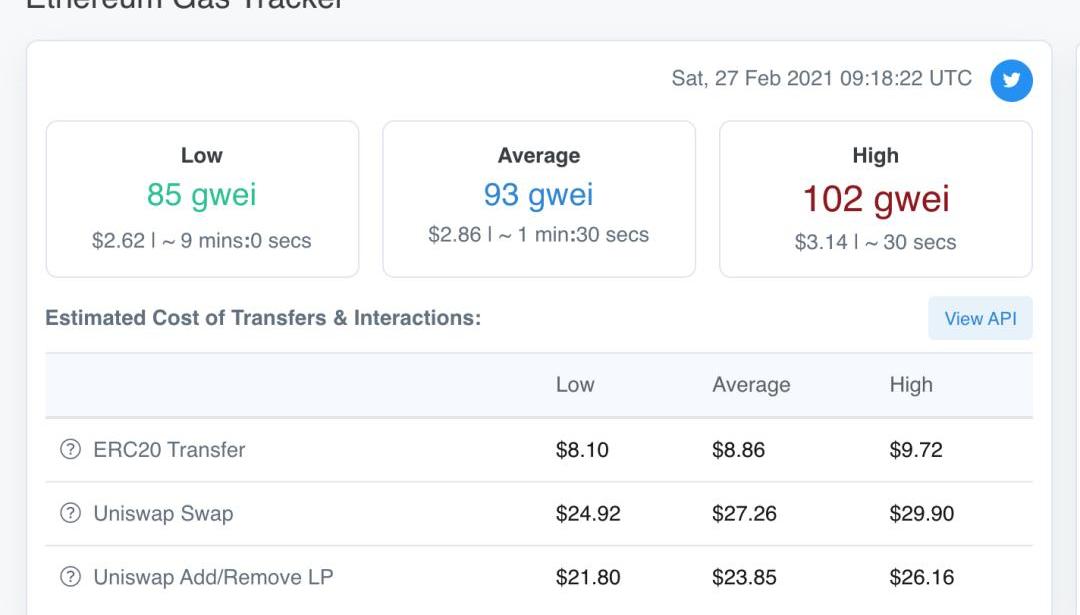Click help icon beside Uniswap Add/Remove LP
Viewport: 1080px width, 615px height.
coord(70,577)
